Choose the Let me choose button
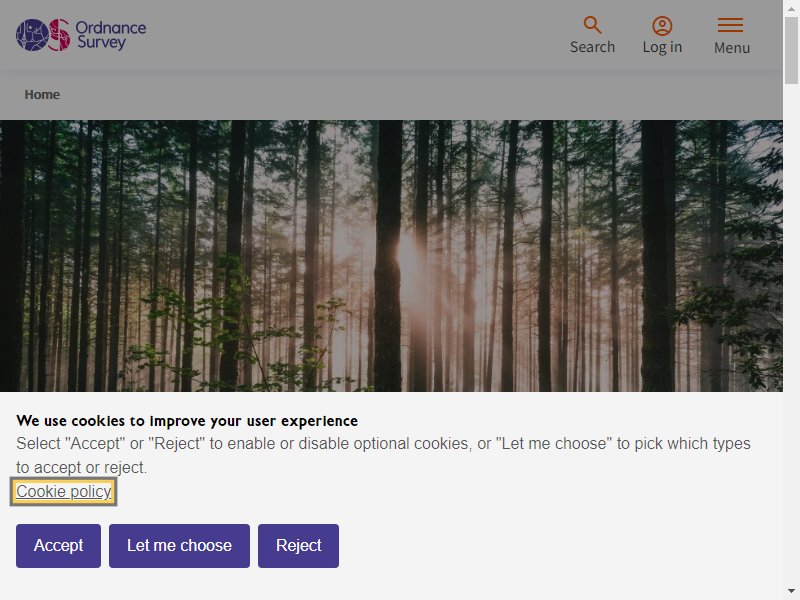The image size is (800, 600). 179,545
